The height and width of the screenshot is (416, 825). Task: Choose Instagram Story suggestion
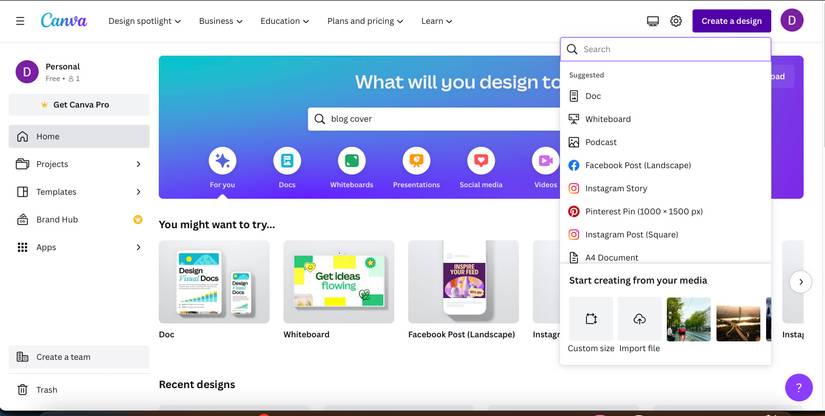pos(666,188)
